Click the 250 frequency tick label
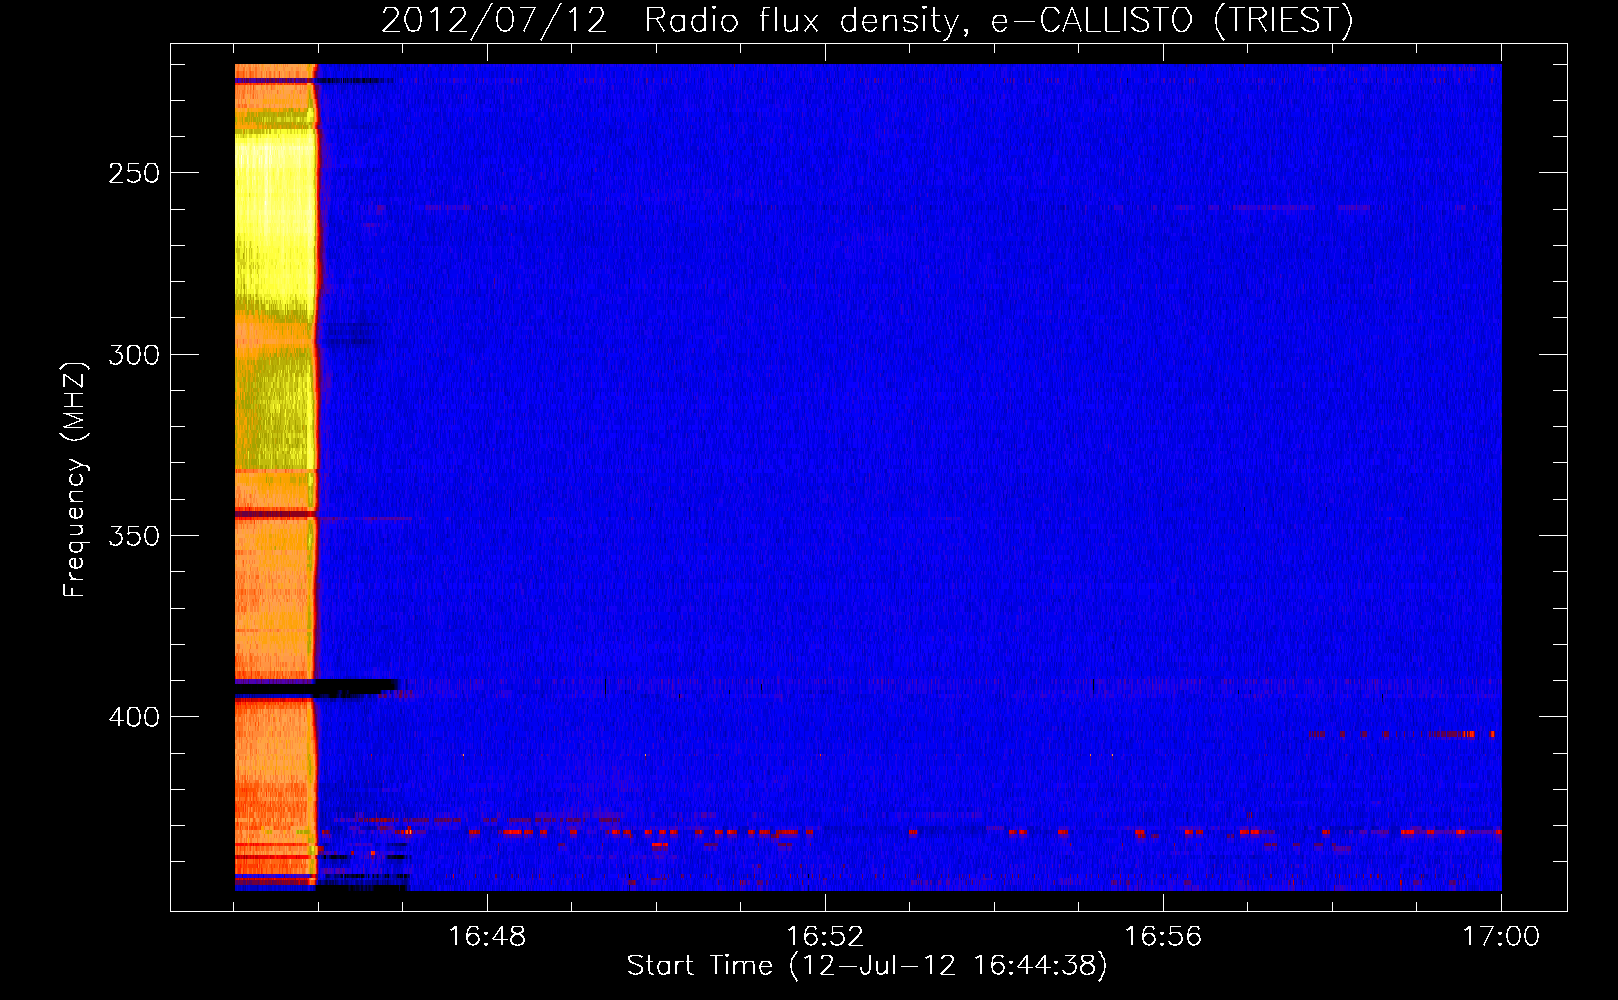Viewport: 1618px width, 1000px height. point(134,173)
